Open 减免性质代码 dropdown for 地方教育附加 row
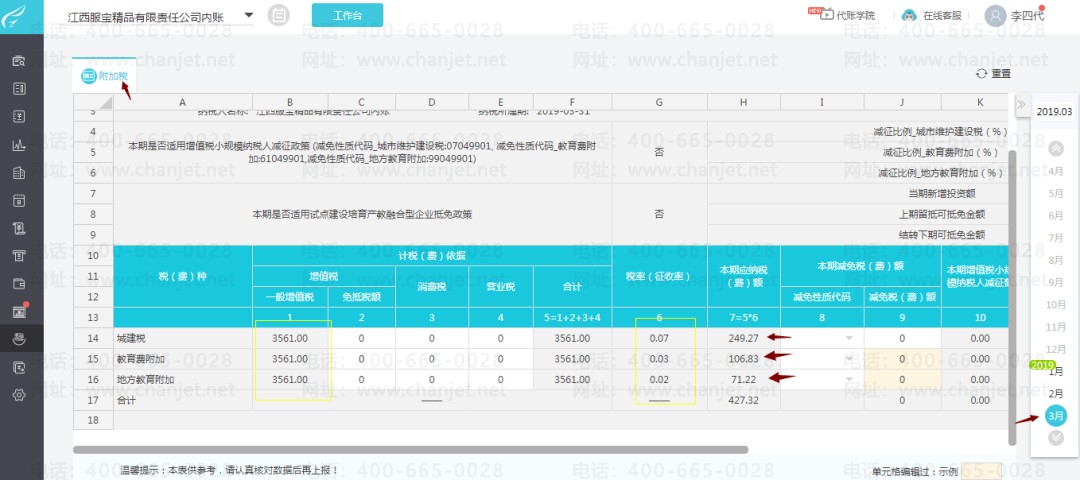This screenshot has width=1080, height=480. click(849, 379)
